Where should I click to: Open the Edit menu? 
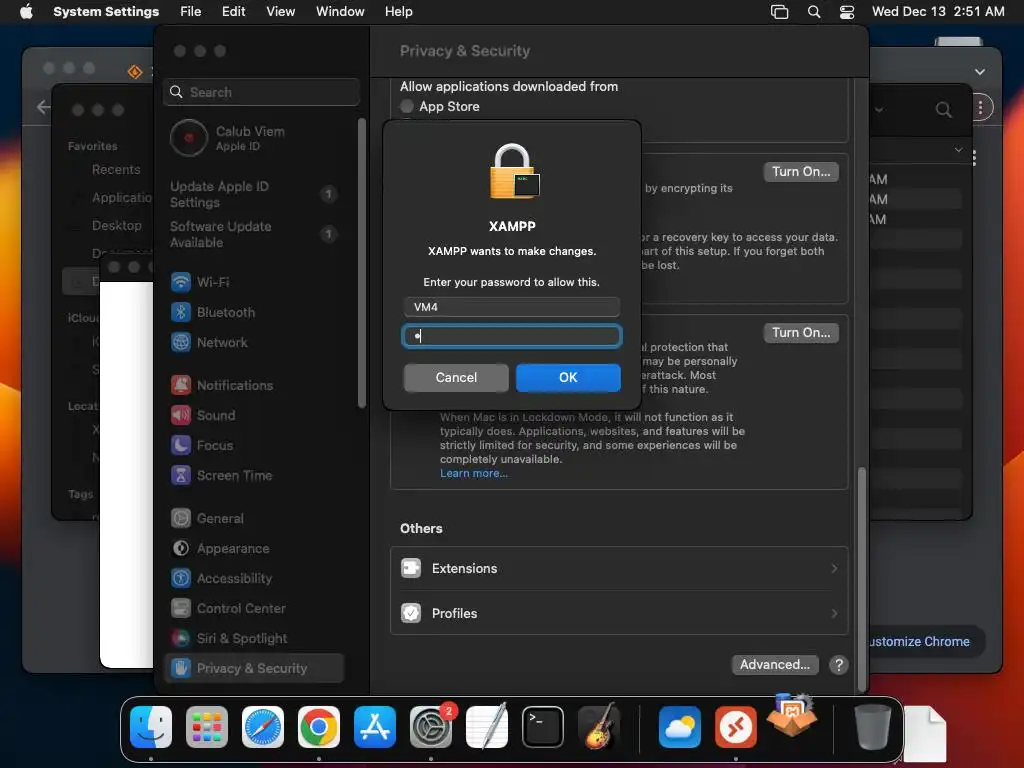pos(233,12)
